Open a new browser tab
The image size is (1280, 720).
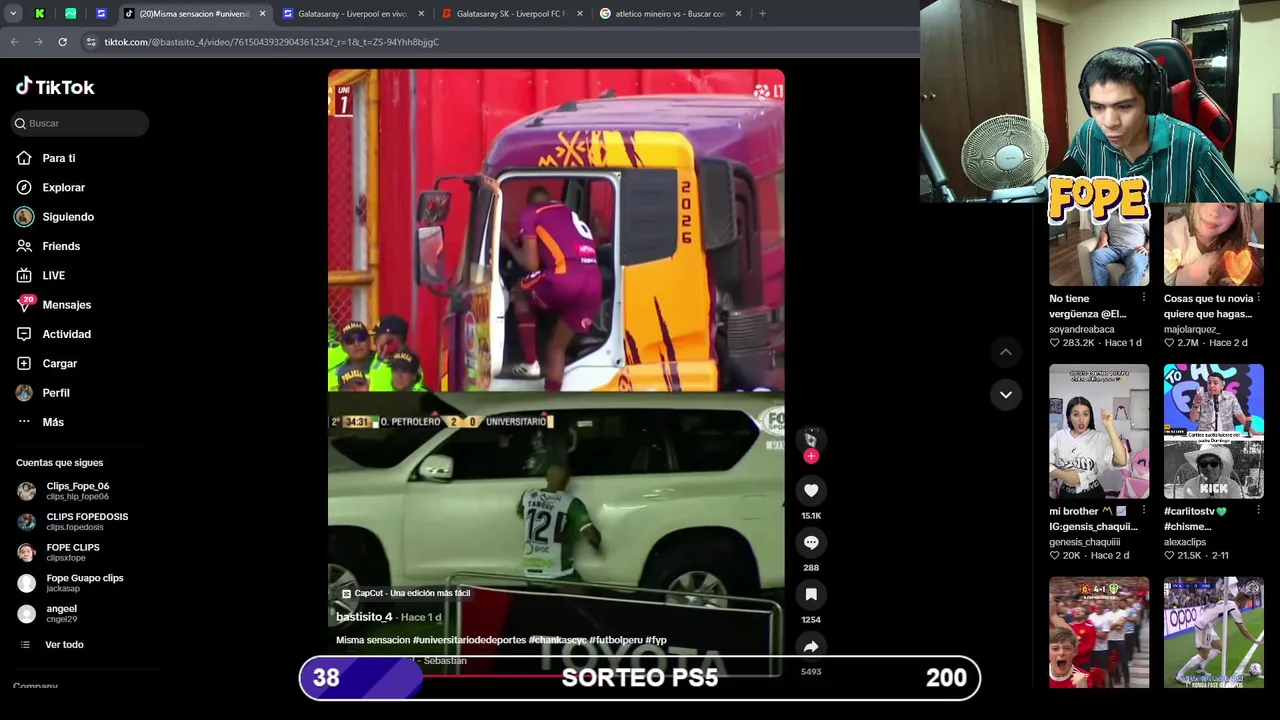(x=762, y=14)
